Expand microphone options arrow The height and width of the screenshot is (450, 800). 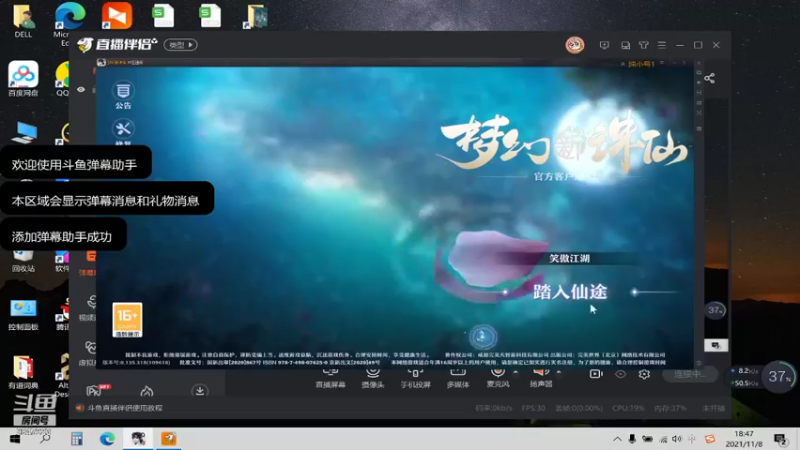pos(515,372)
